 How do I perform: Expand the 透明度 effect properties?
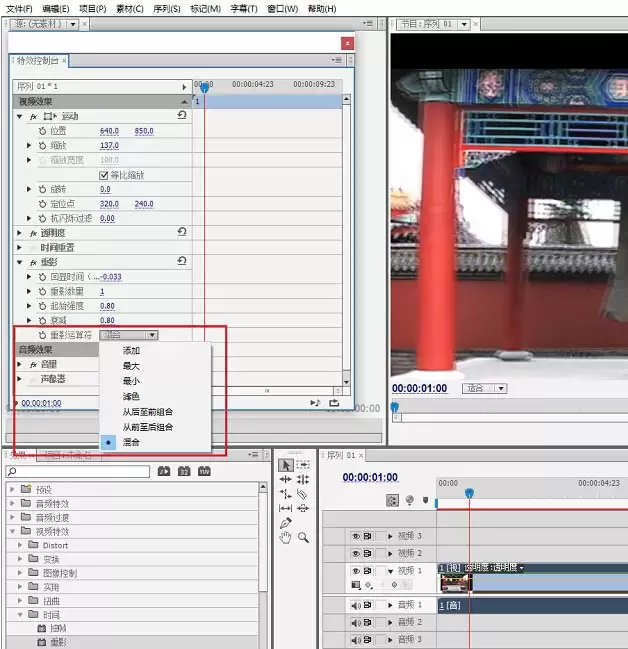point(19,233)
